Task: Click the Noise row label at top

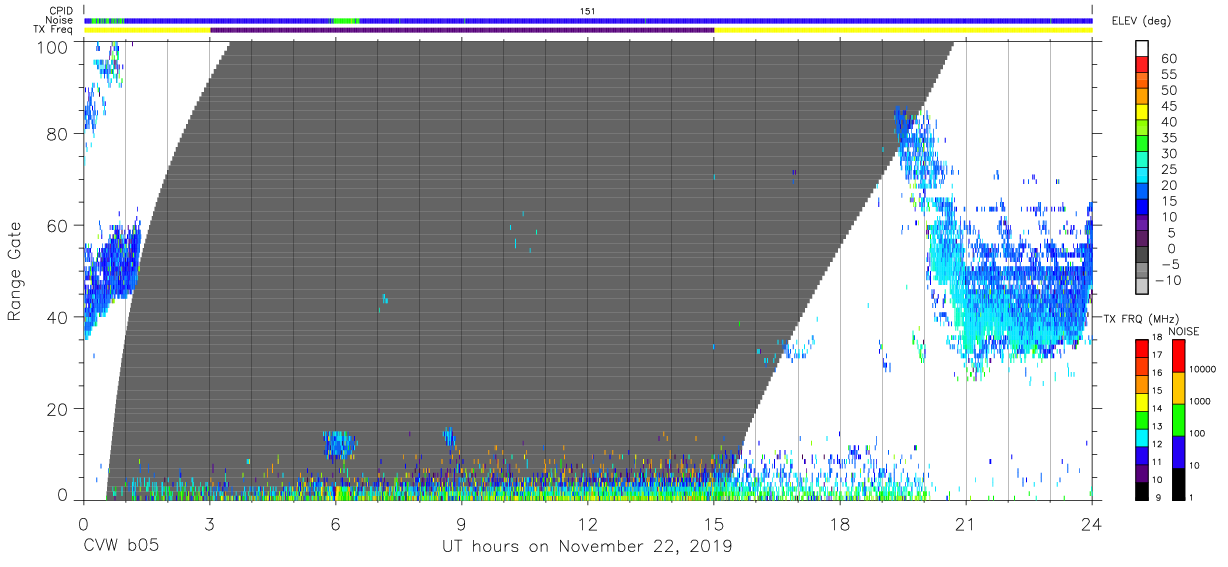Action: [x=61, y=20]
